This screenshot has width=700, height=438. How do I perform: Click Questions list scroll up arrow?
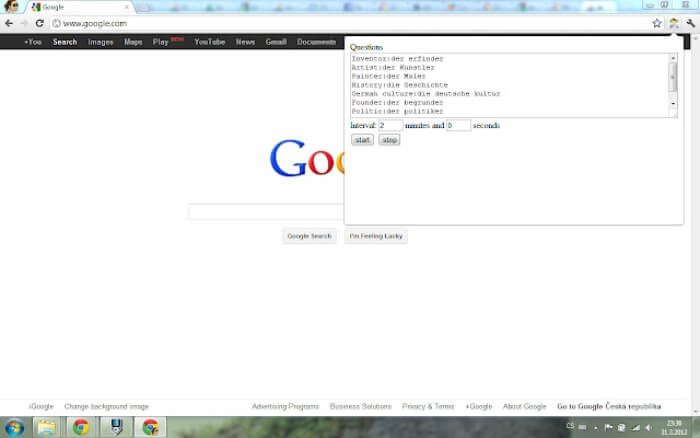(x=673, y=58)
